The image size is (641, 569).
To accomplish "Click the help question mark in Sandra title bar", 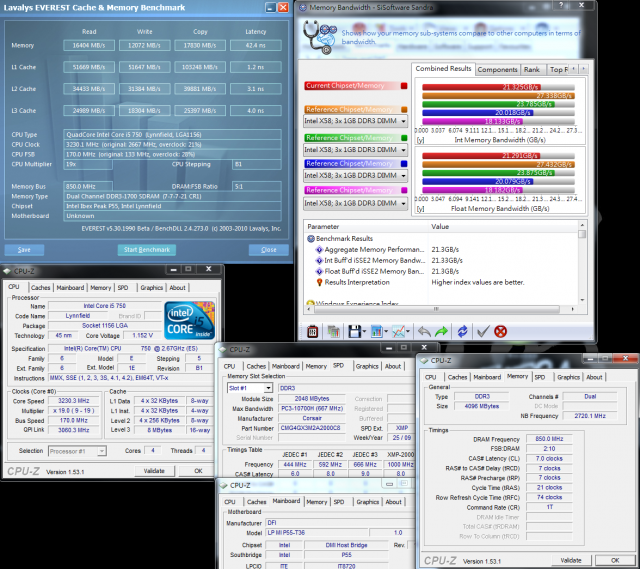I will pos(560,5).
